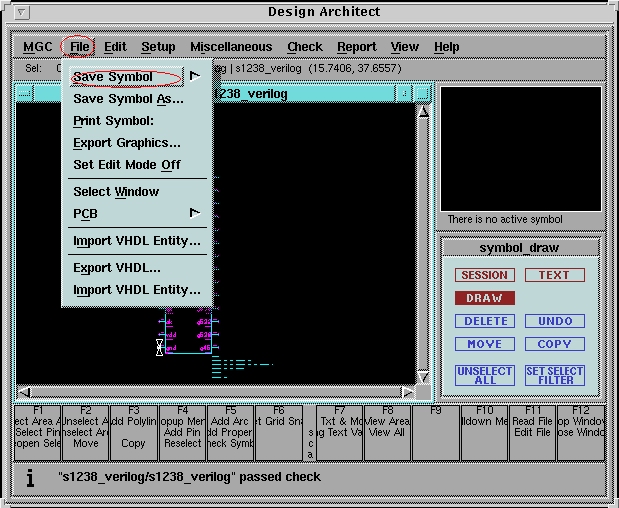Open the Miscellaneous dropdown menu
Screen dimensions: 619x508
tap(231, 47)
